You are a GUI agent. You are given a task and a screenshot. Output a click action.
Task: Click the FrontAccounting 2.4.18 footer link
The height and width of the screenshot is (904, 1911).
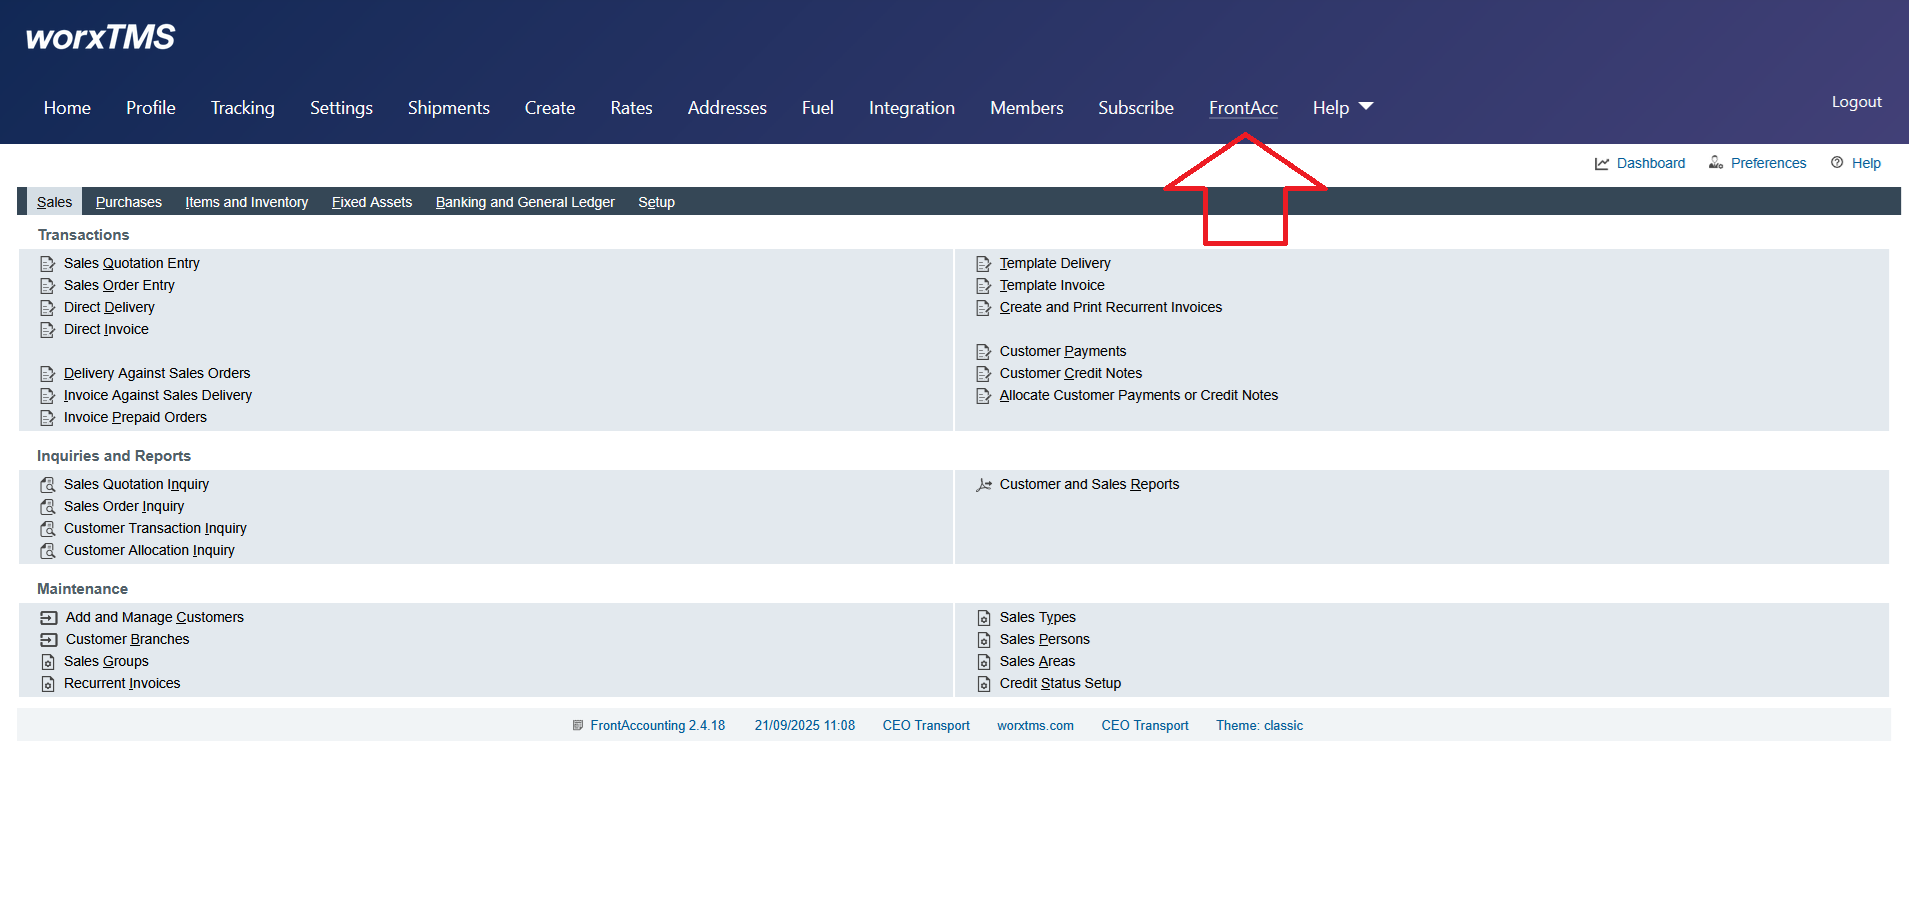(657, 726)
